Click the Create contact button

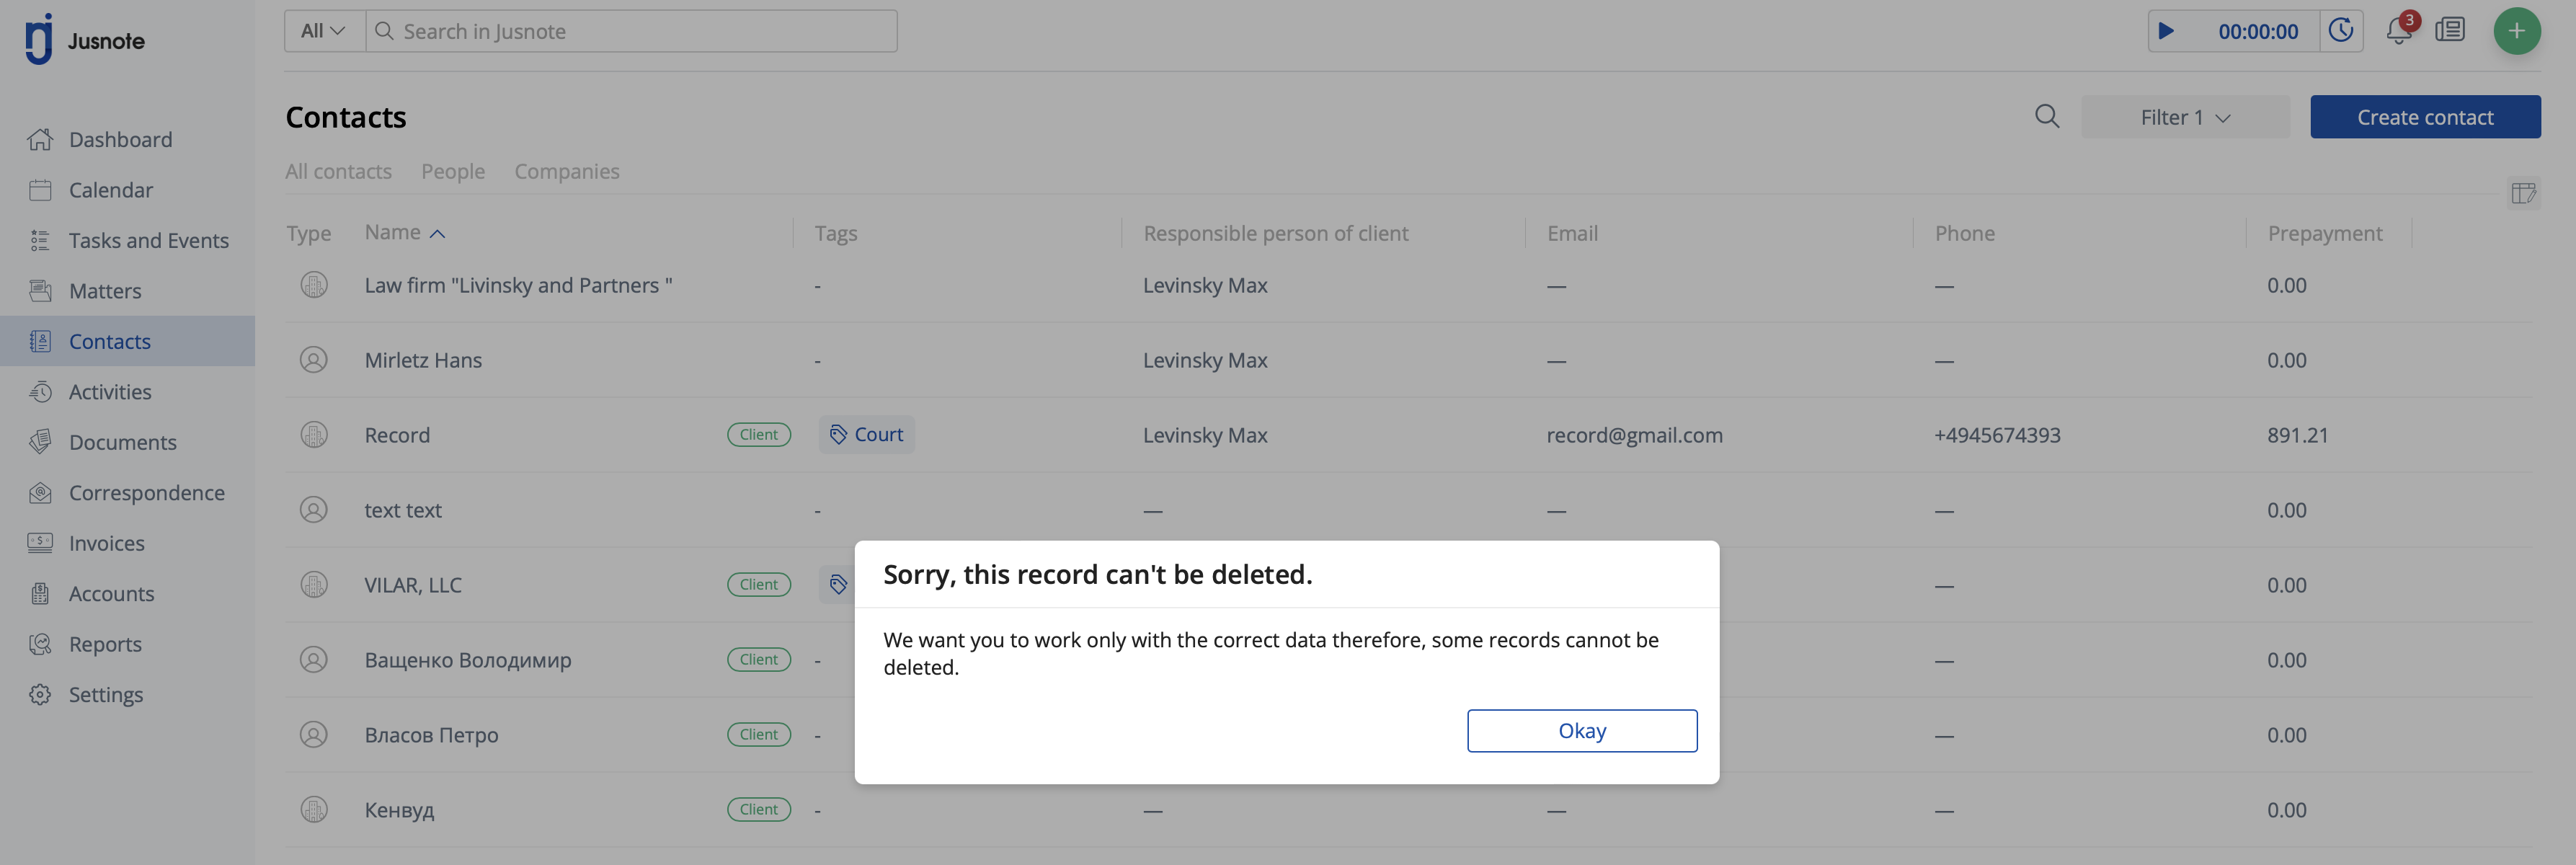tap(2424, 117)
